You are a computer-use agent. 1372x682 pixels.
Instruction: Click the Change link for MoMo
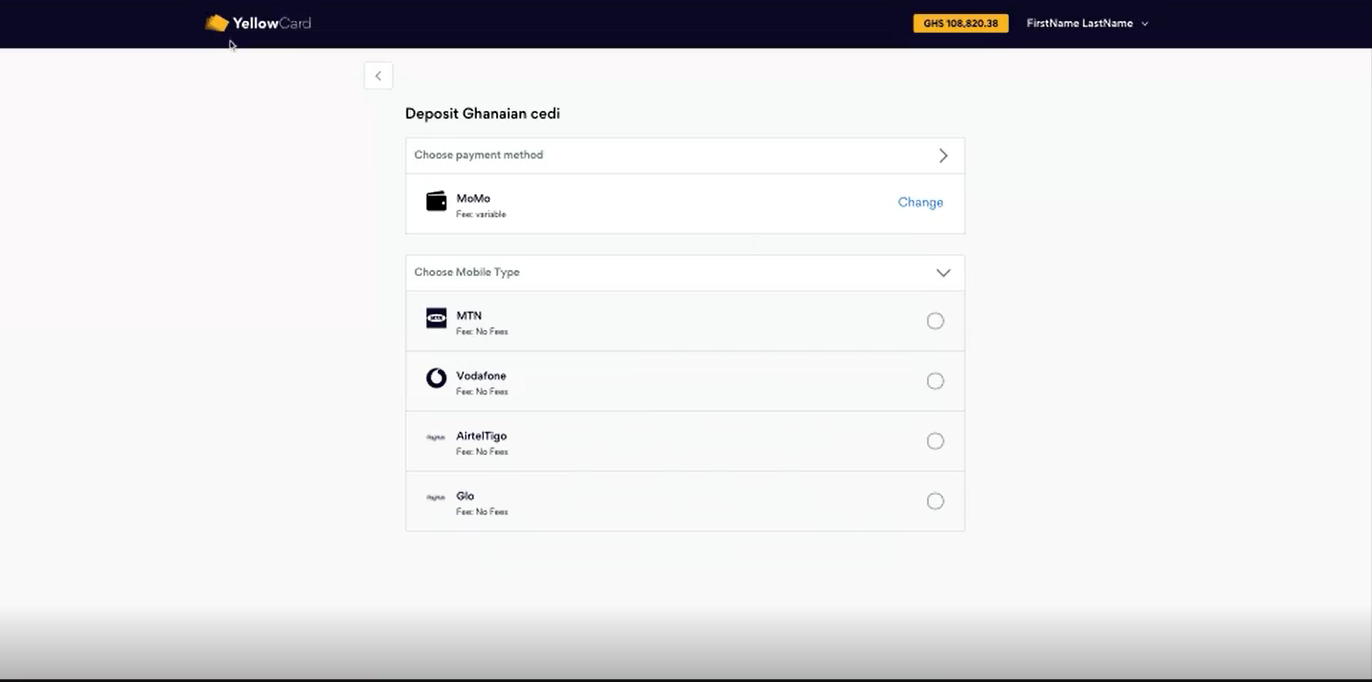pos(920,202)
